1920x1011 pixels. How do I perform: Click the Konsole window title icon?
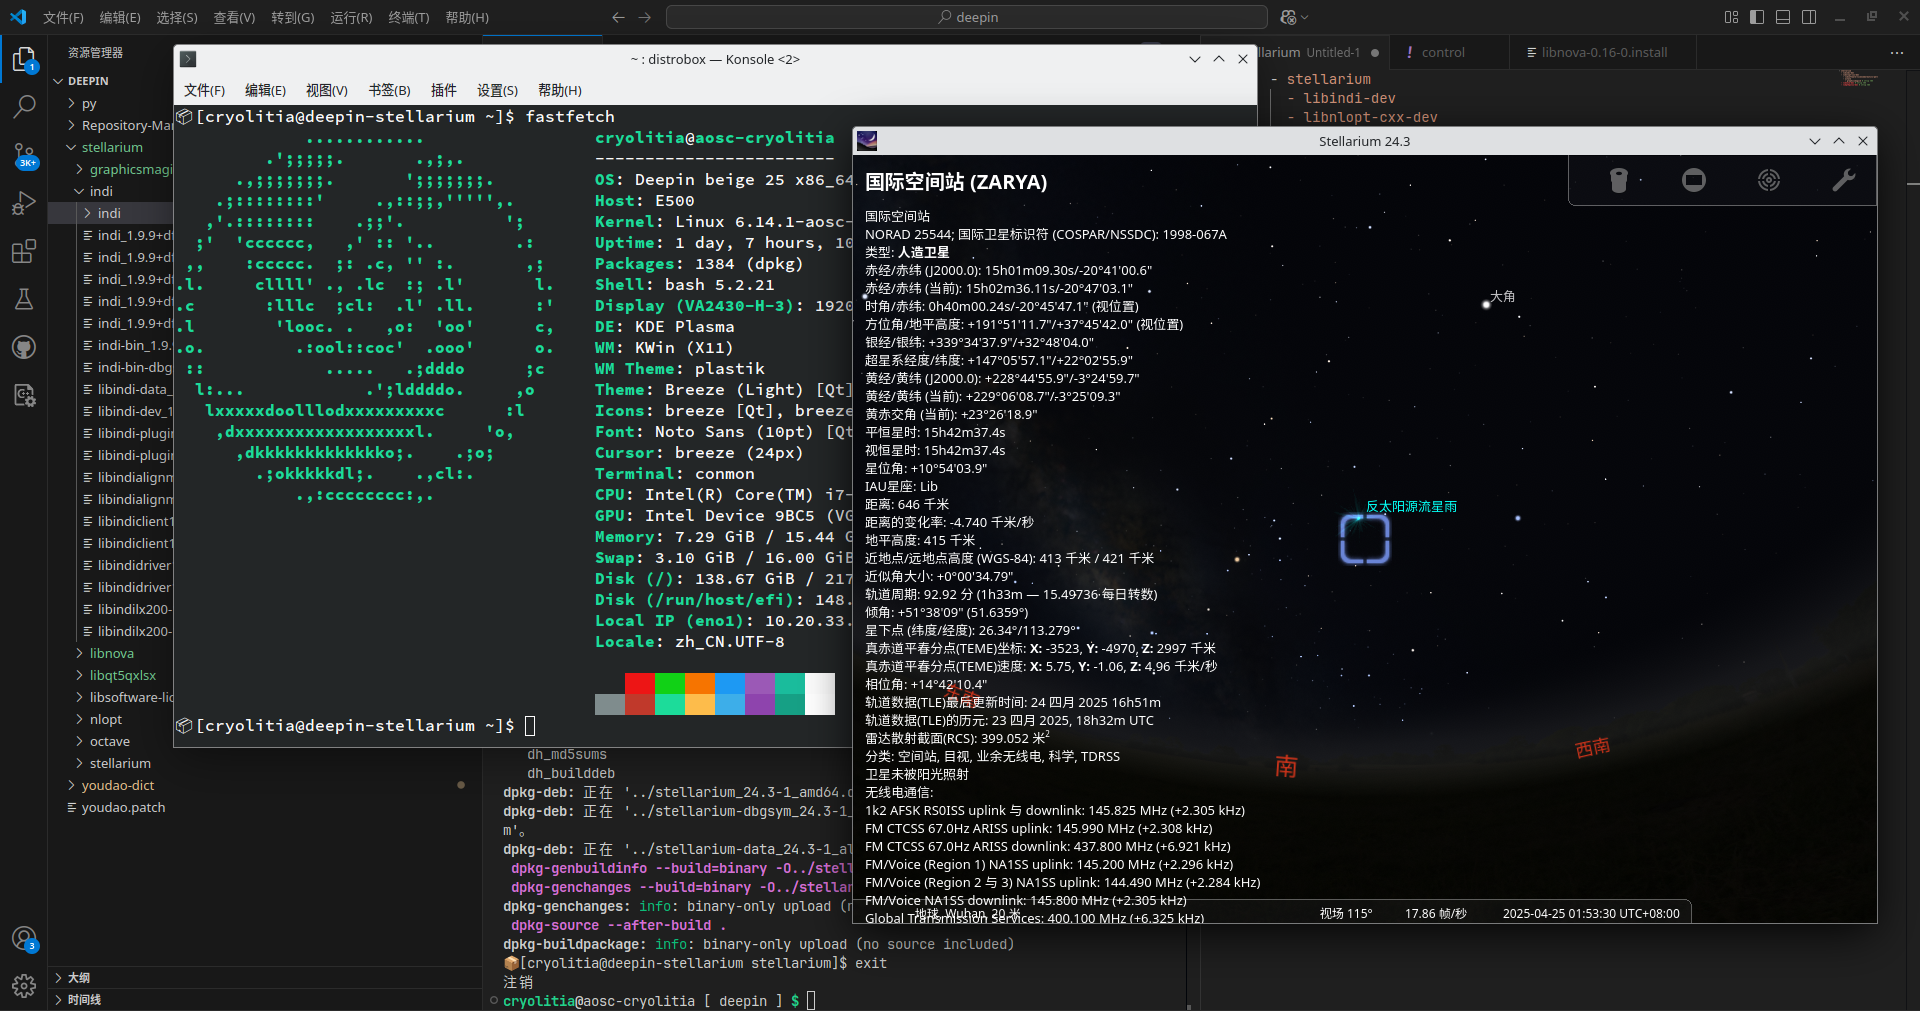(x=188, y=59)
